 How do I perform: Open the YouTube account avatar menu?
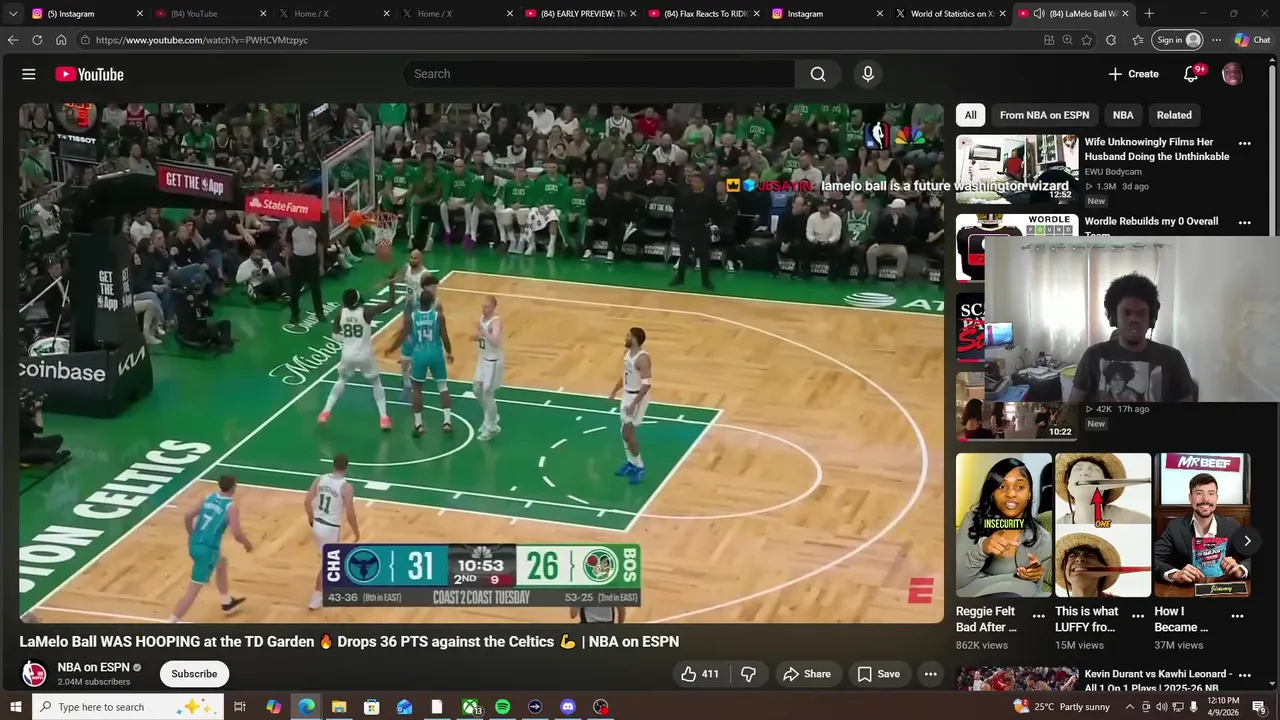coord(1232,74)
